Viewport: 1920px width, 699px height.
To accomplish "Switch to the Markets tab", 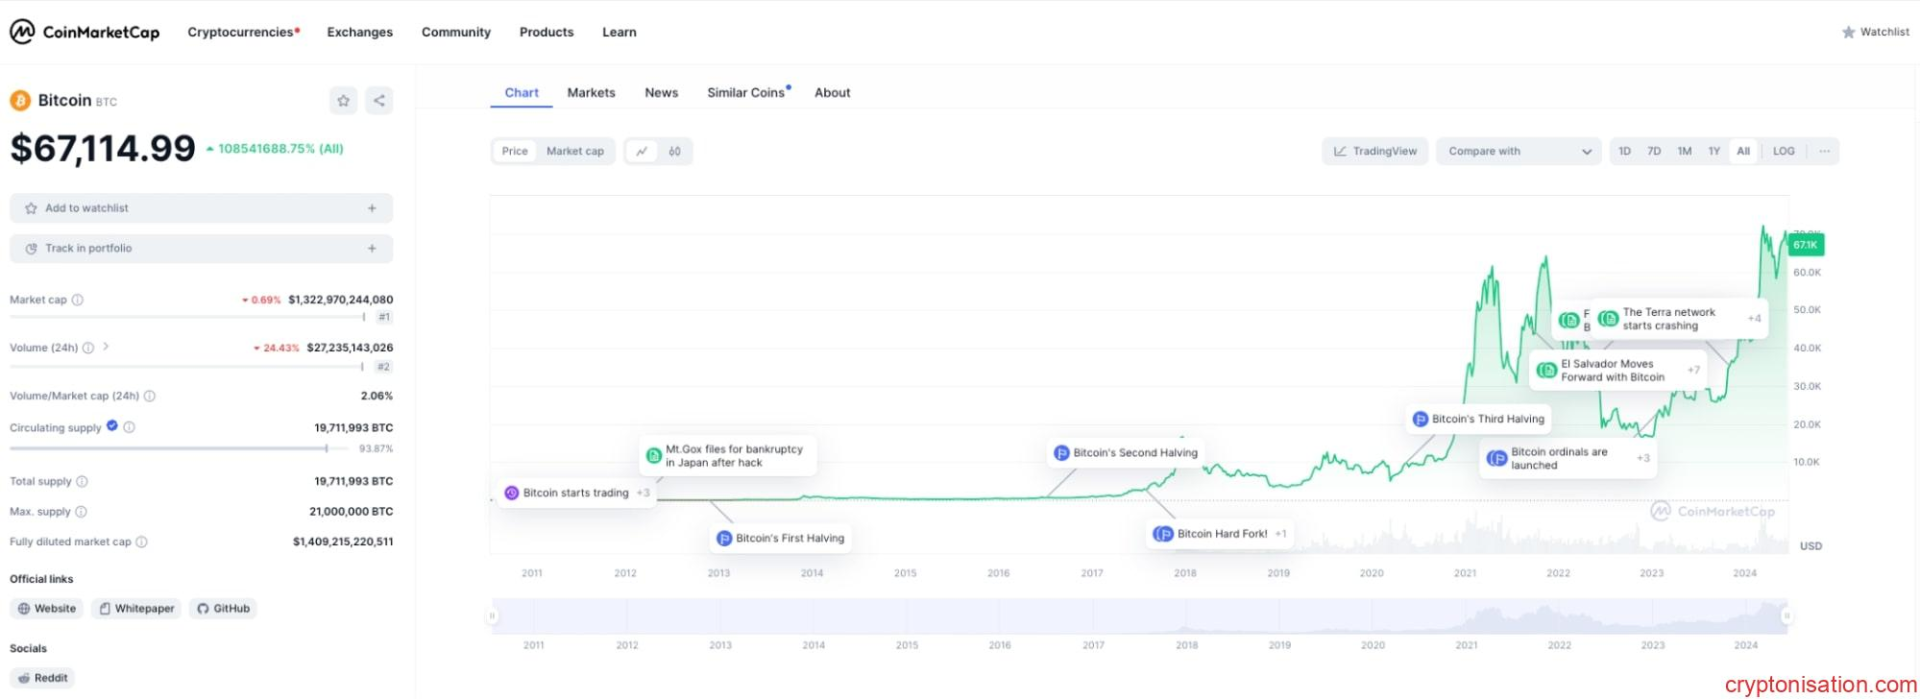I will (591, 92).
